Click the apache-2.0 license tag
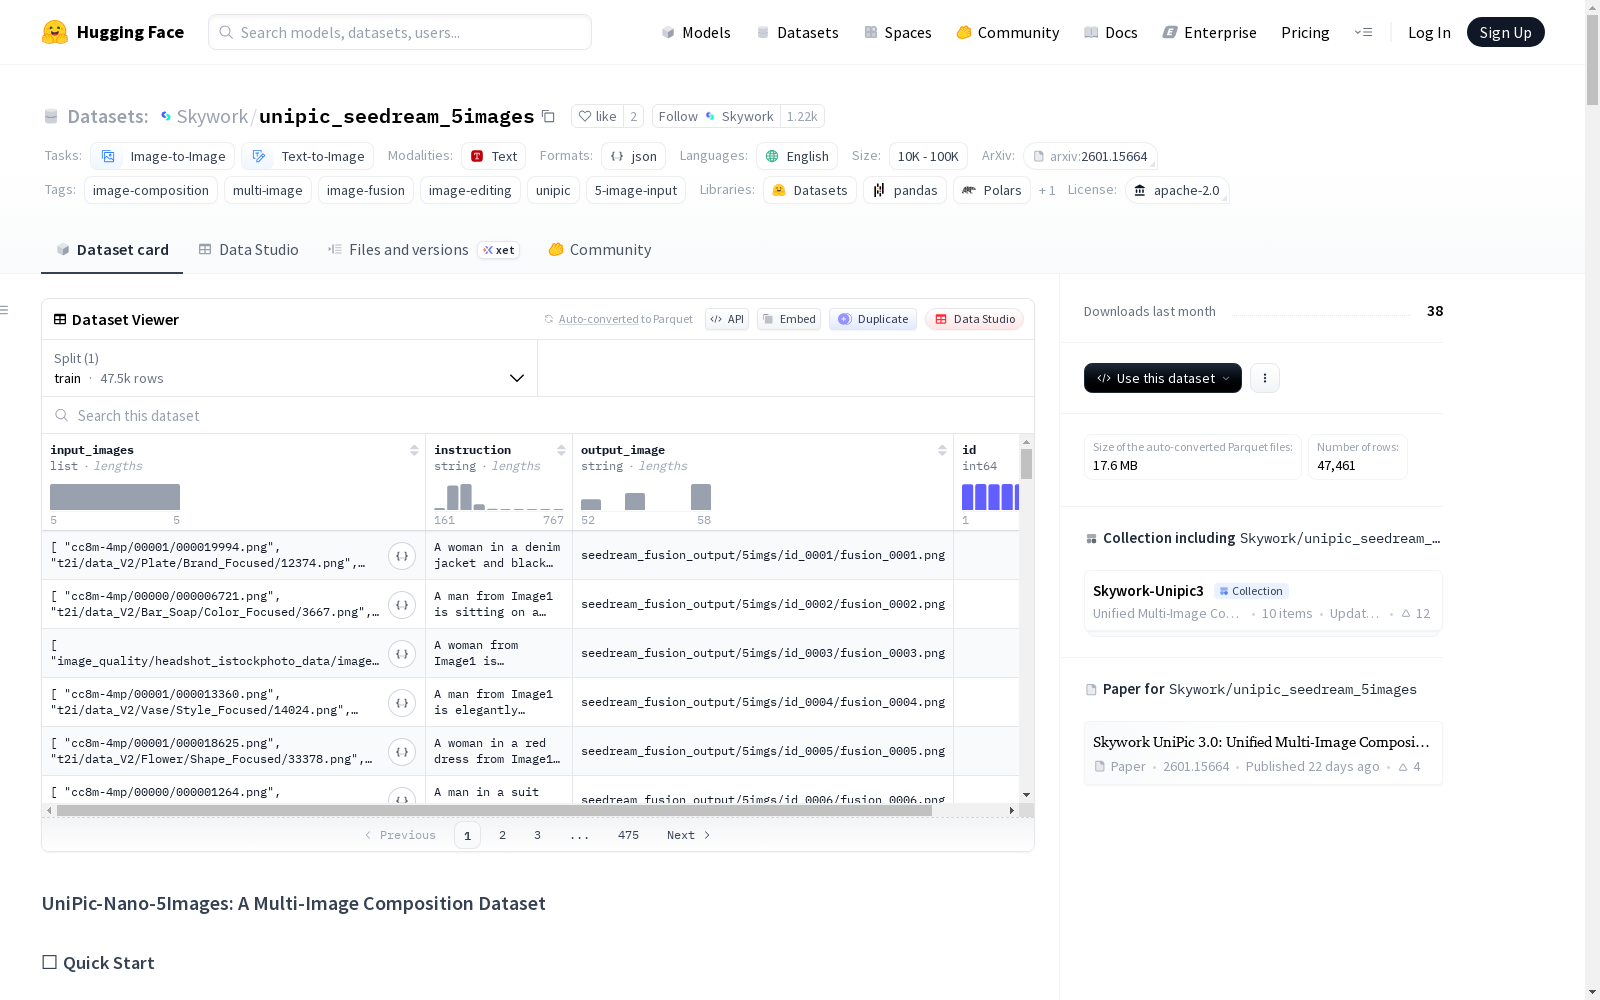1600x1000 pixels. point(1177,190)
